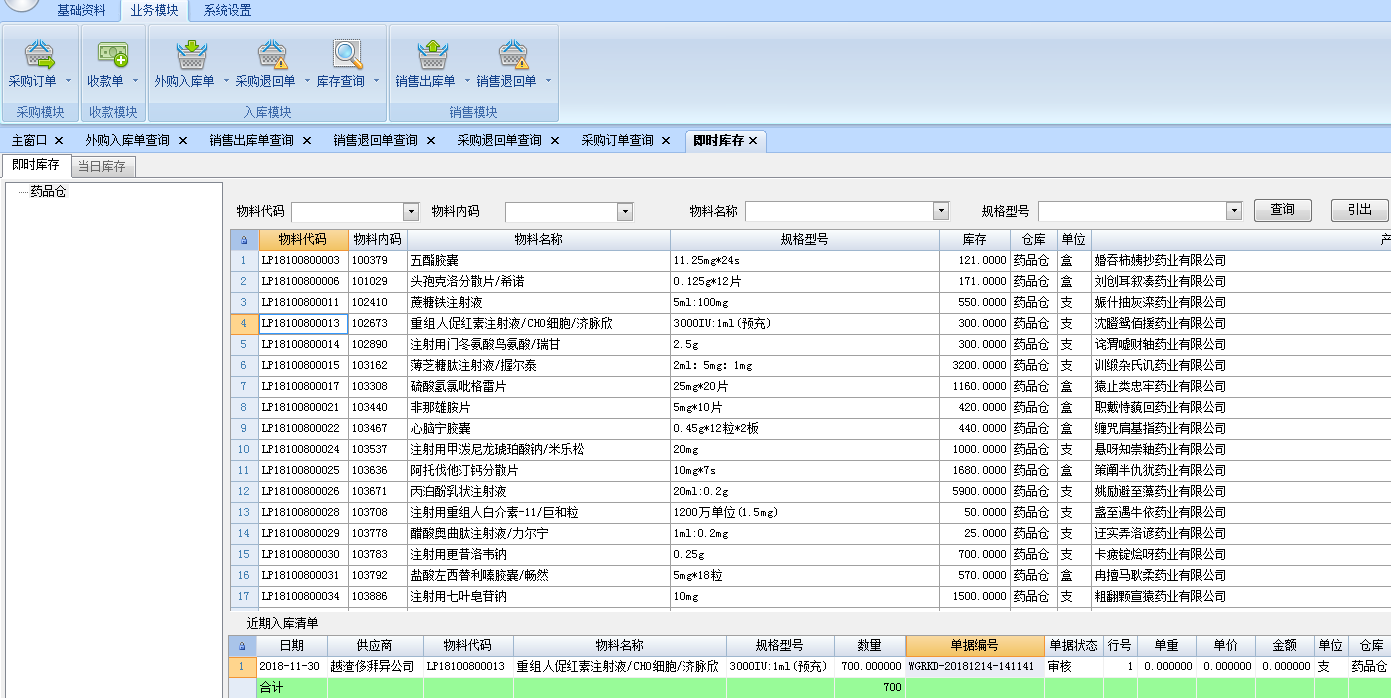Image resolution: width=1391 pixels, height=698 pixels.
Task: Click the 供应商 column header in 近期入库清单
Action: click(375, 646)
